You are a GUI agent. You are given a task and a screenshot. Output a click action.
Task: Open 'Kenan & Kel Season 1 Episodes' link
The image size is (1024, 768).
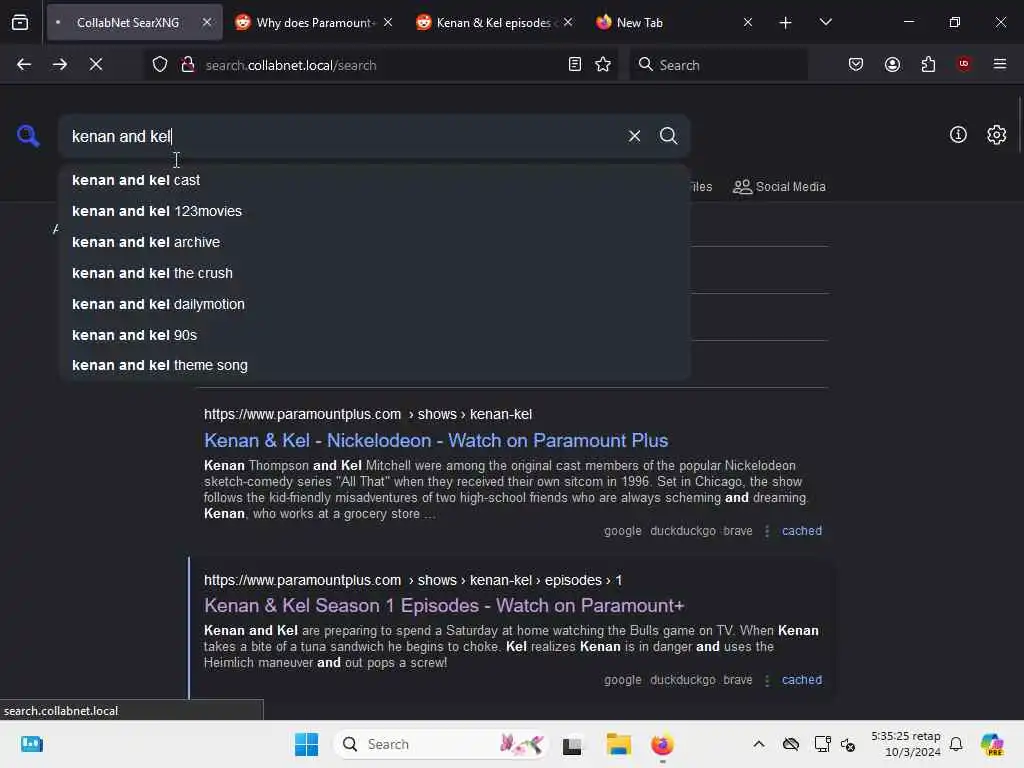pyautogui.click(x=443, y=605)
